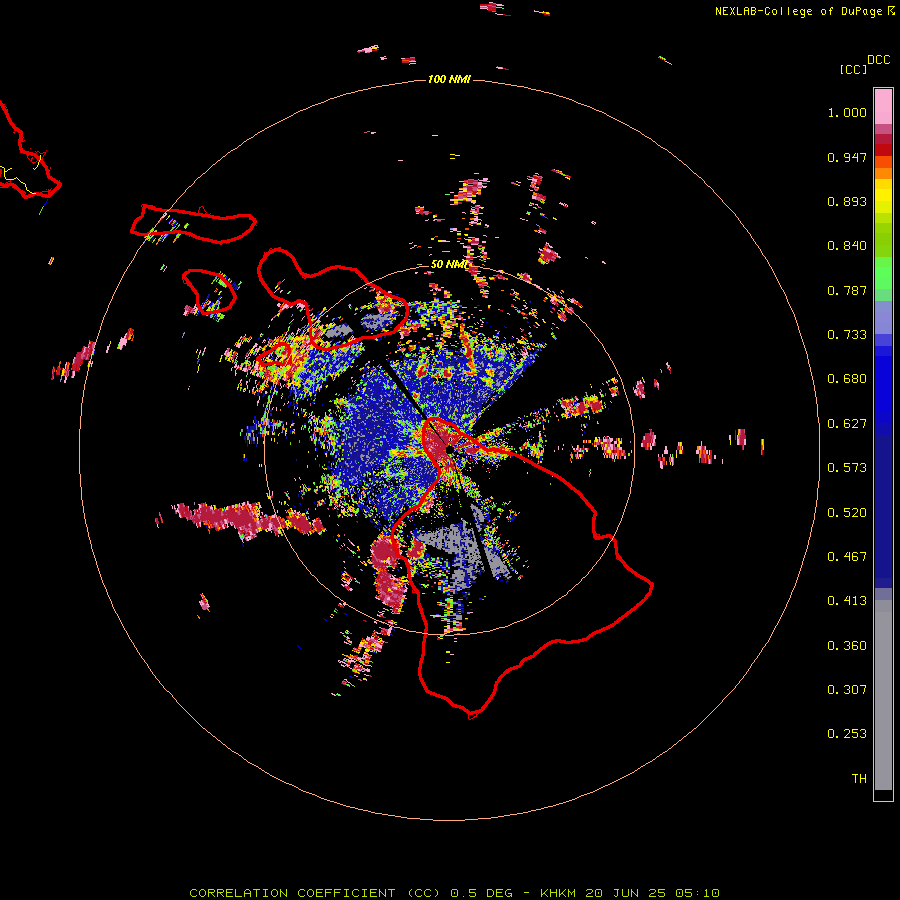Image resolution: width=900 pixels, height=900 pixels.
Task: Click the 0.413 scale value
Action: 847,601
